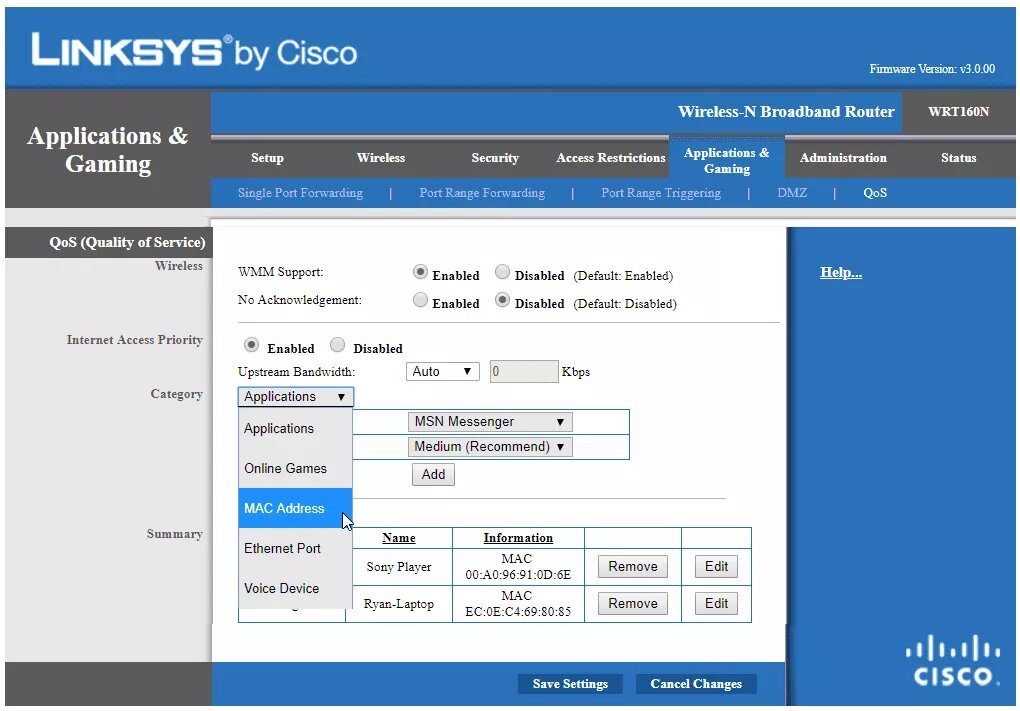Open the Security tab
Screen dimensions: 1020x711
coord(495,158)
